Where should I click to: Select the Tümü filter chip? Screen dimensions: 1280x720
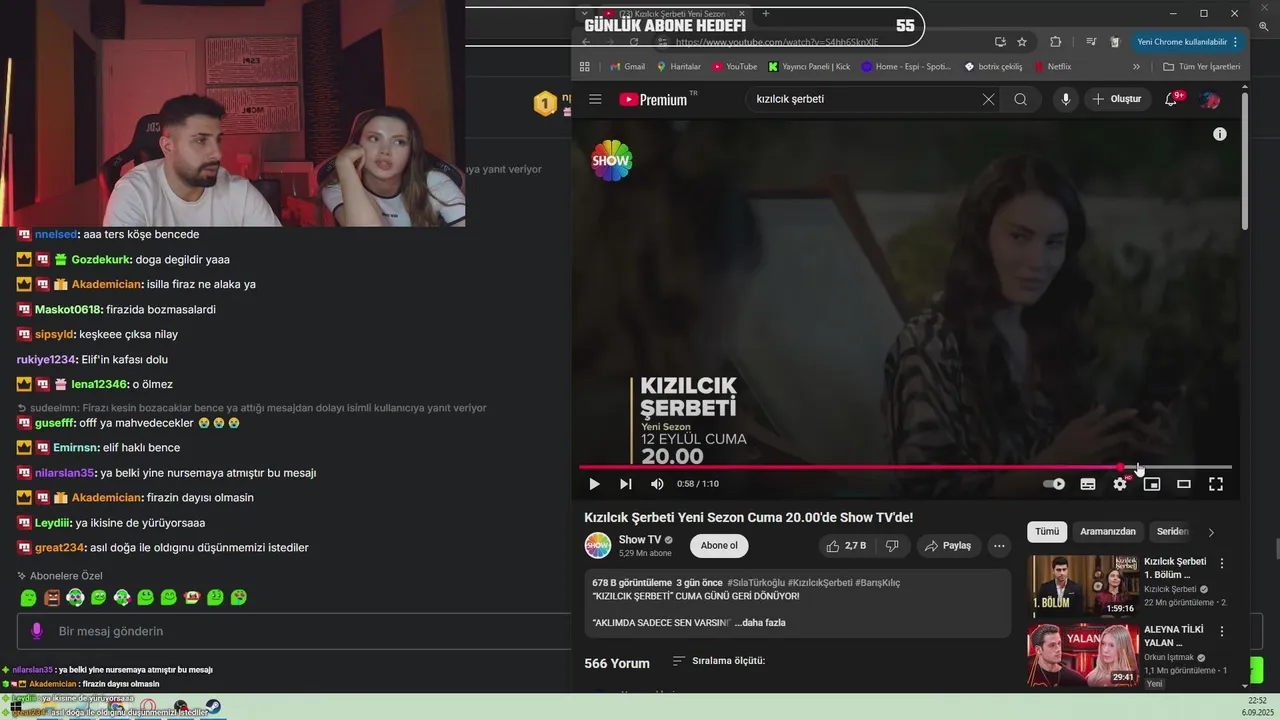point(1047,532)
